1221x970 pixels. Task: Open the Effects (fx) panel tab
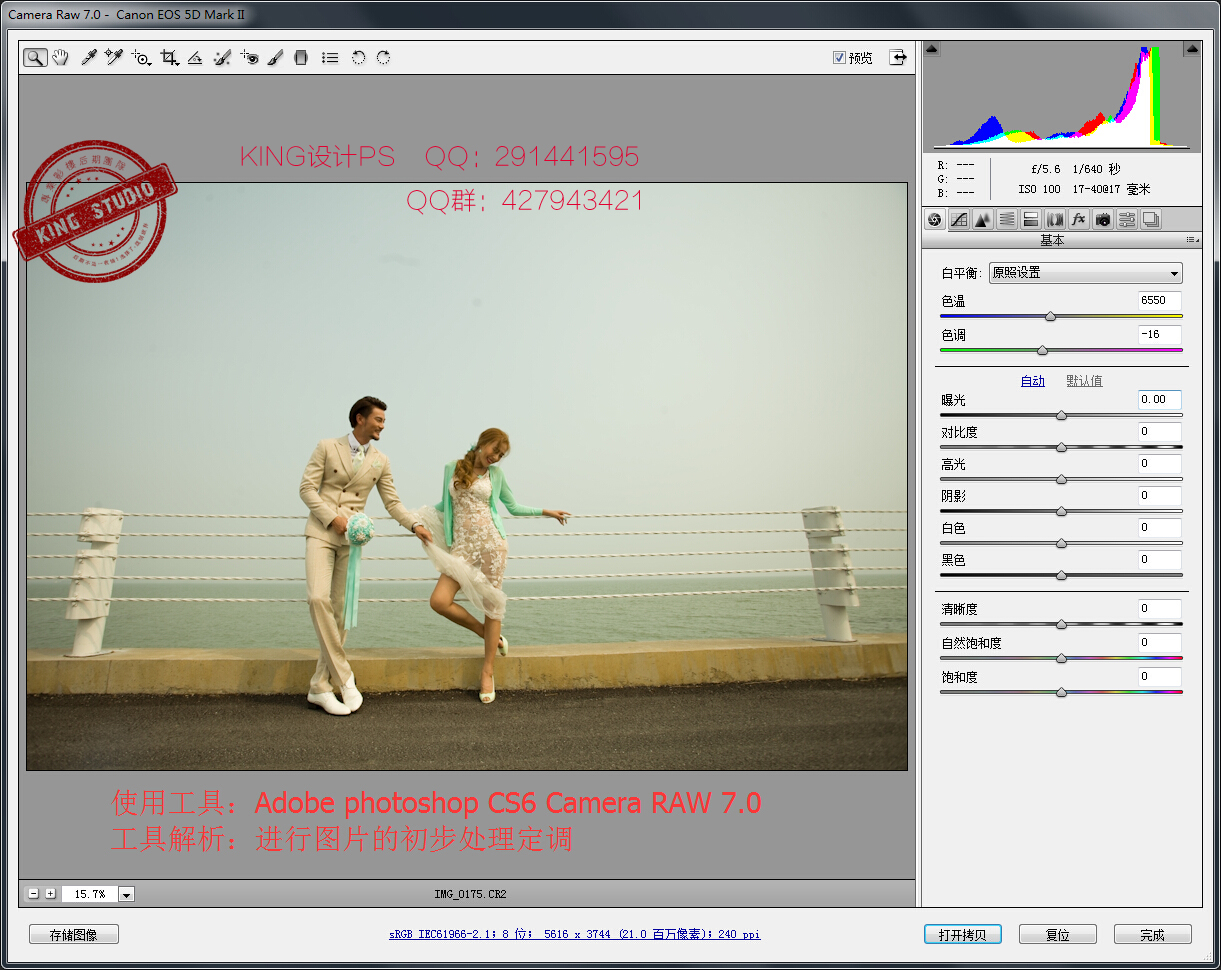click(x=1079, y=220)
